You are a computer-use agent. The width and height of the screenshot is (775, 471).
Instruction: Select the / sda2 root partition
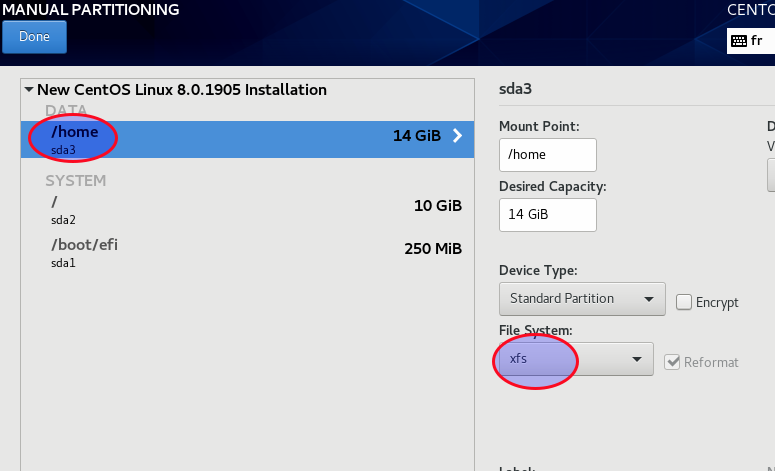pyautogui.click(x=247, y=210)
